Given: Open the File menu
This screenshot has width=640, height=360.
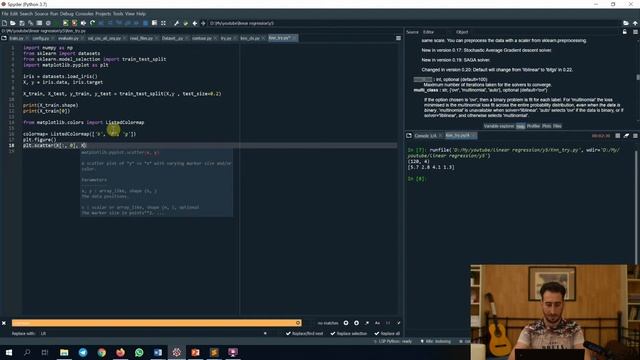Looking at the screenshot, I should pyautogui.click(x=5, y=14).
